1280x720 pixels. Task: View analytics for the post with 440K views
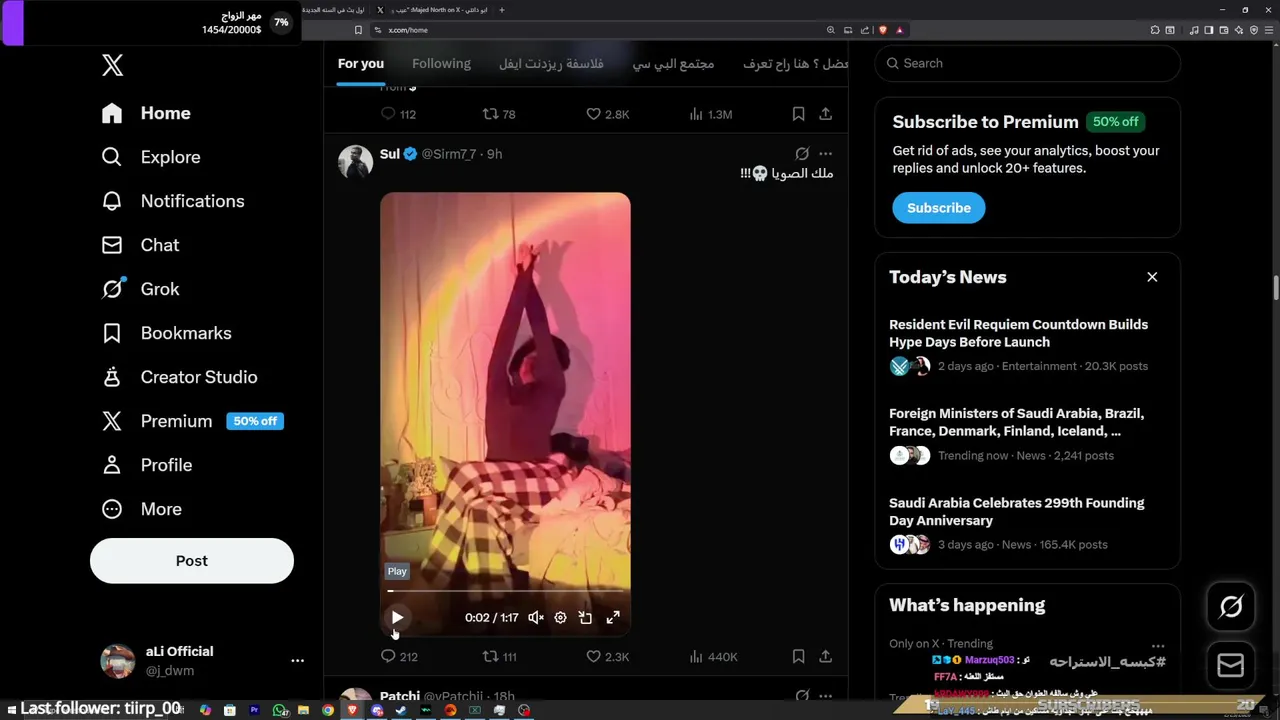[x=713, y=657]
